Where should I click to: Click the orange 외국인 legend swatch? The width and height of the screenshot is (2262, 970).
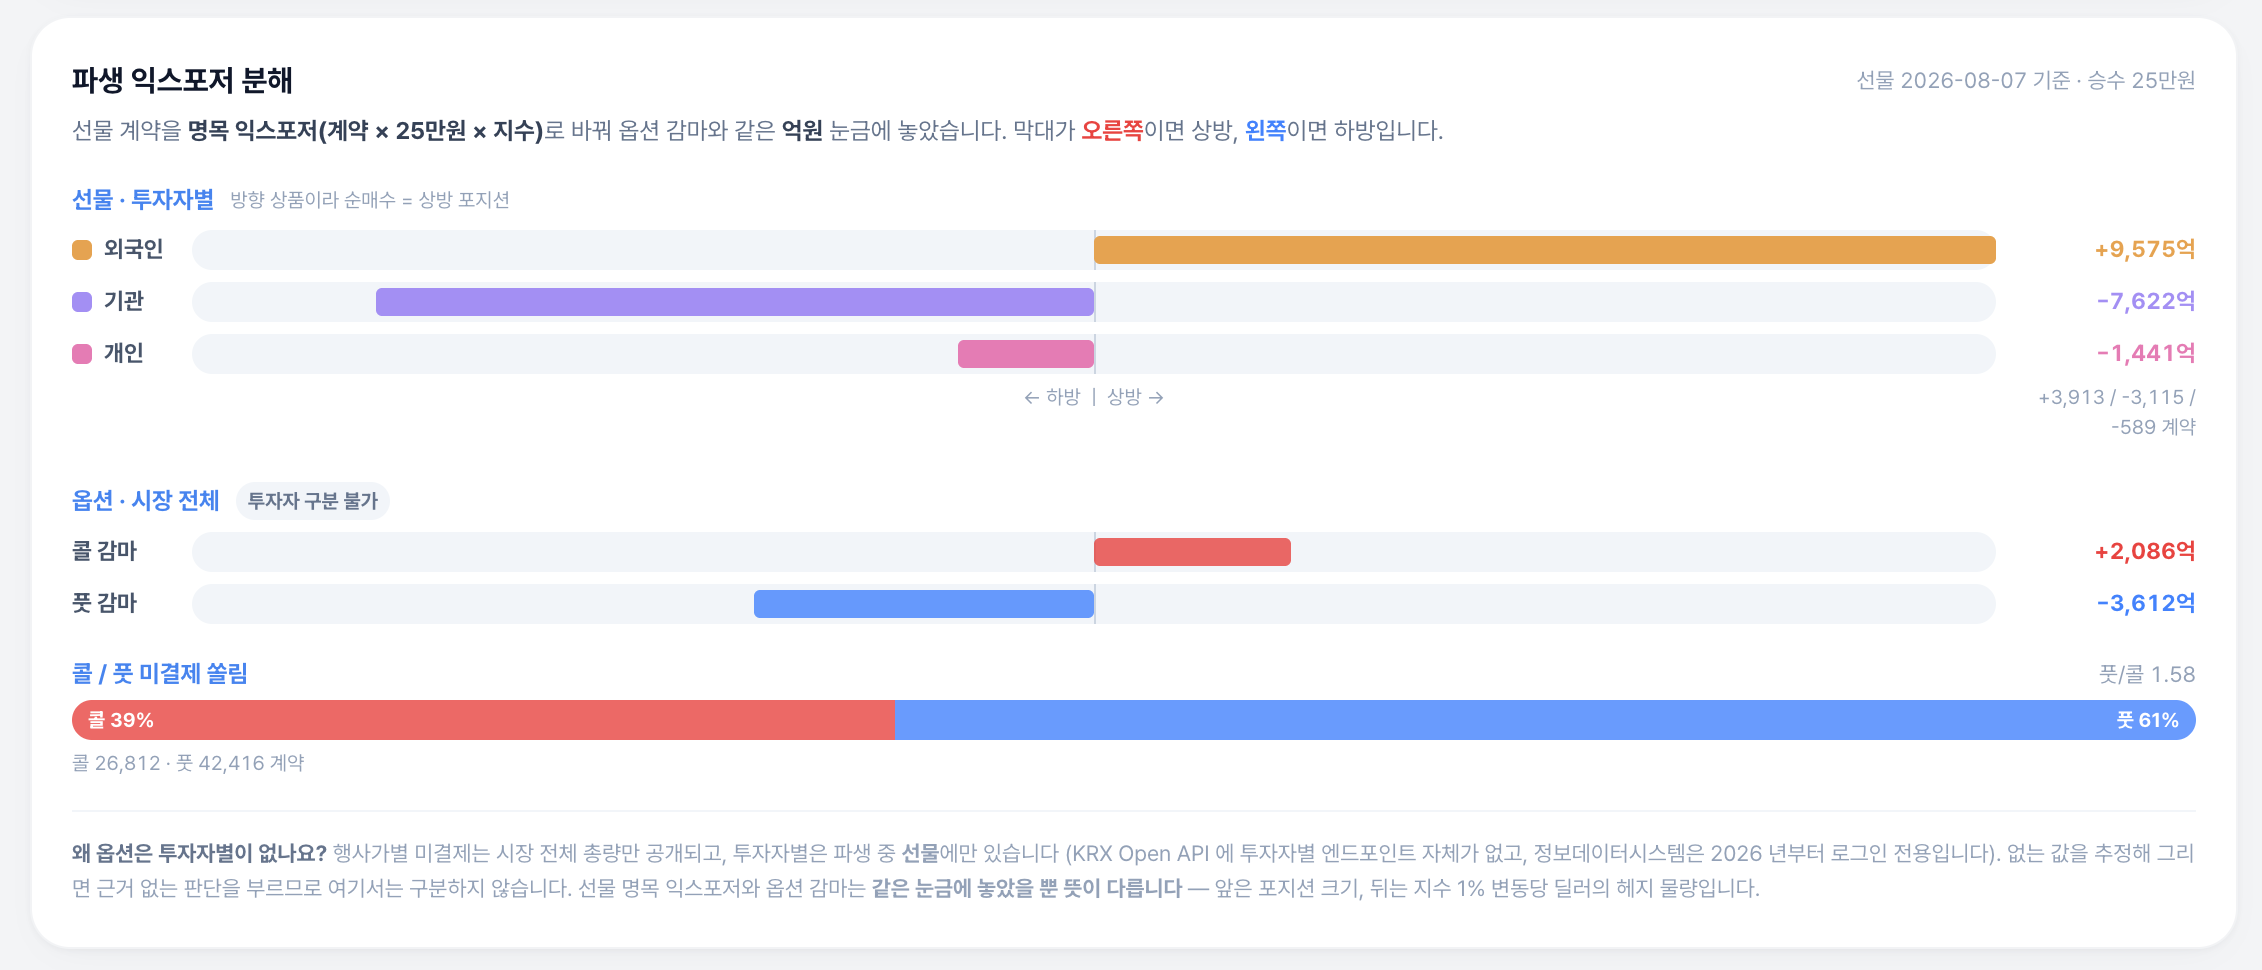(82, 250)
